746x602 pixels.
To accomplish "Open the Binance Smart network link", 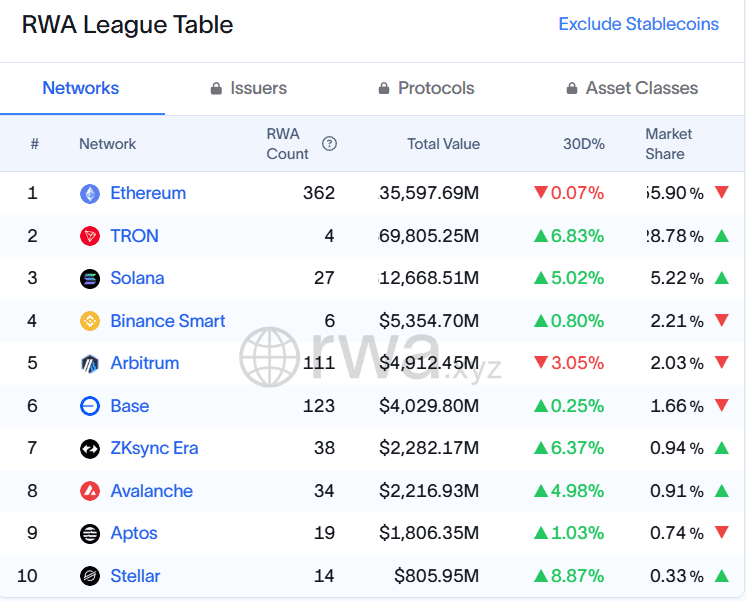I will [167, 321].
